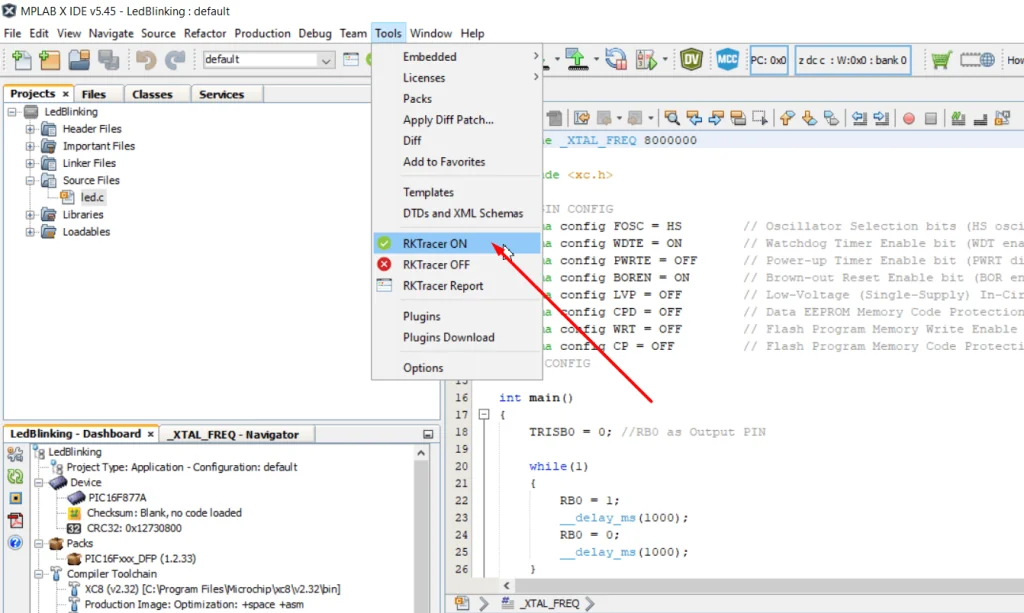Screen dimensions: 1024x613
Task: Expand the Important Files folder
Action: 30,146
